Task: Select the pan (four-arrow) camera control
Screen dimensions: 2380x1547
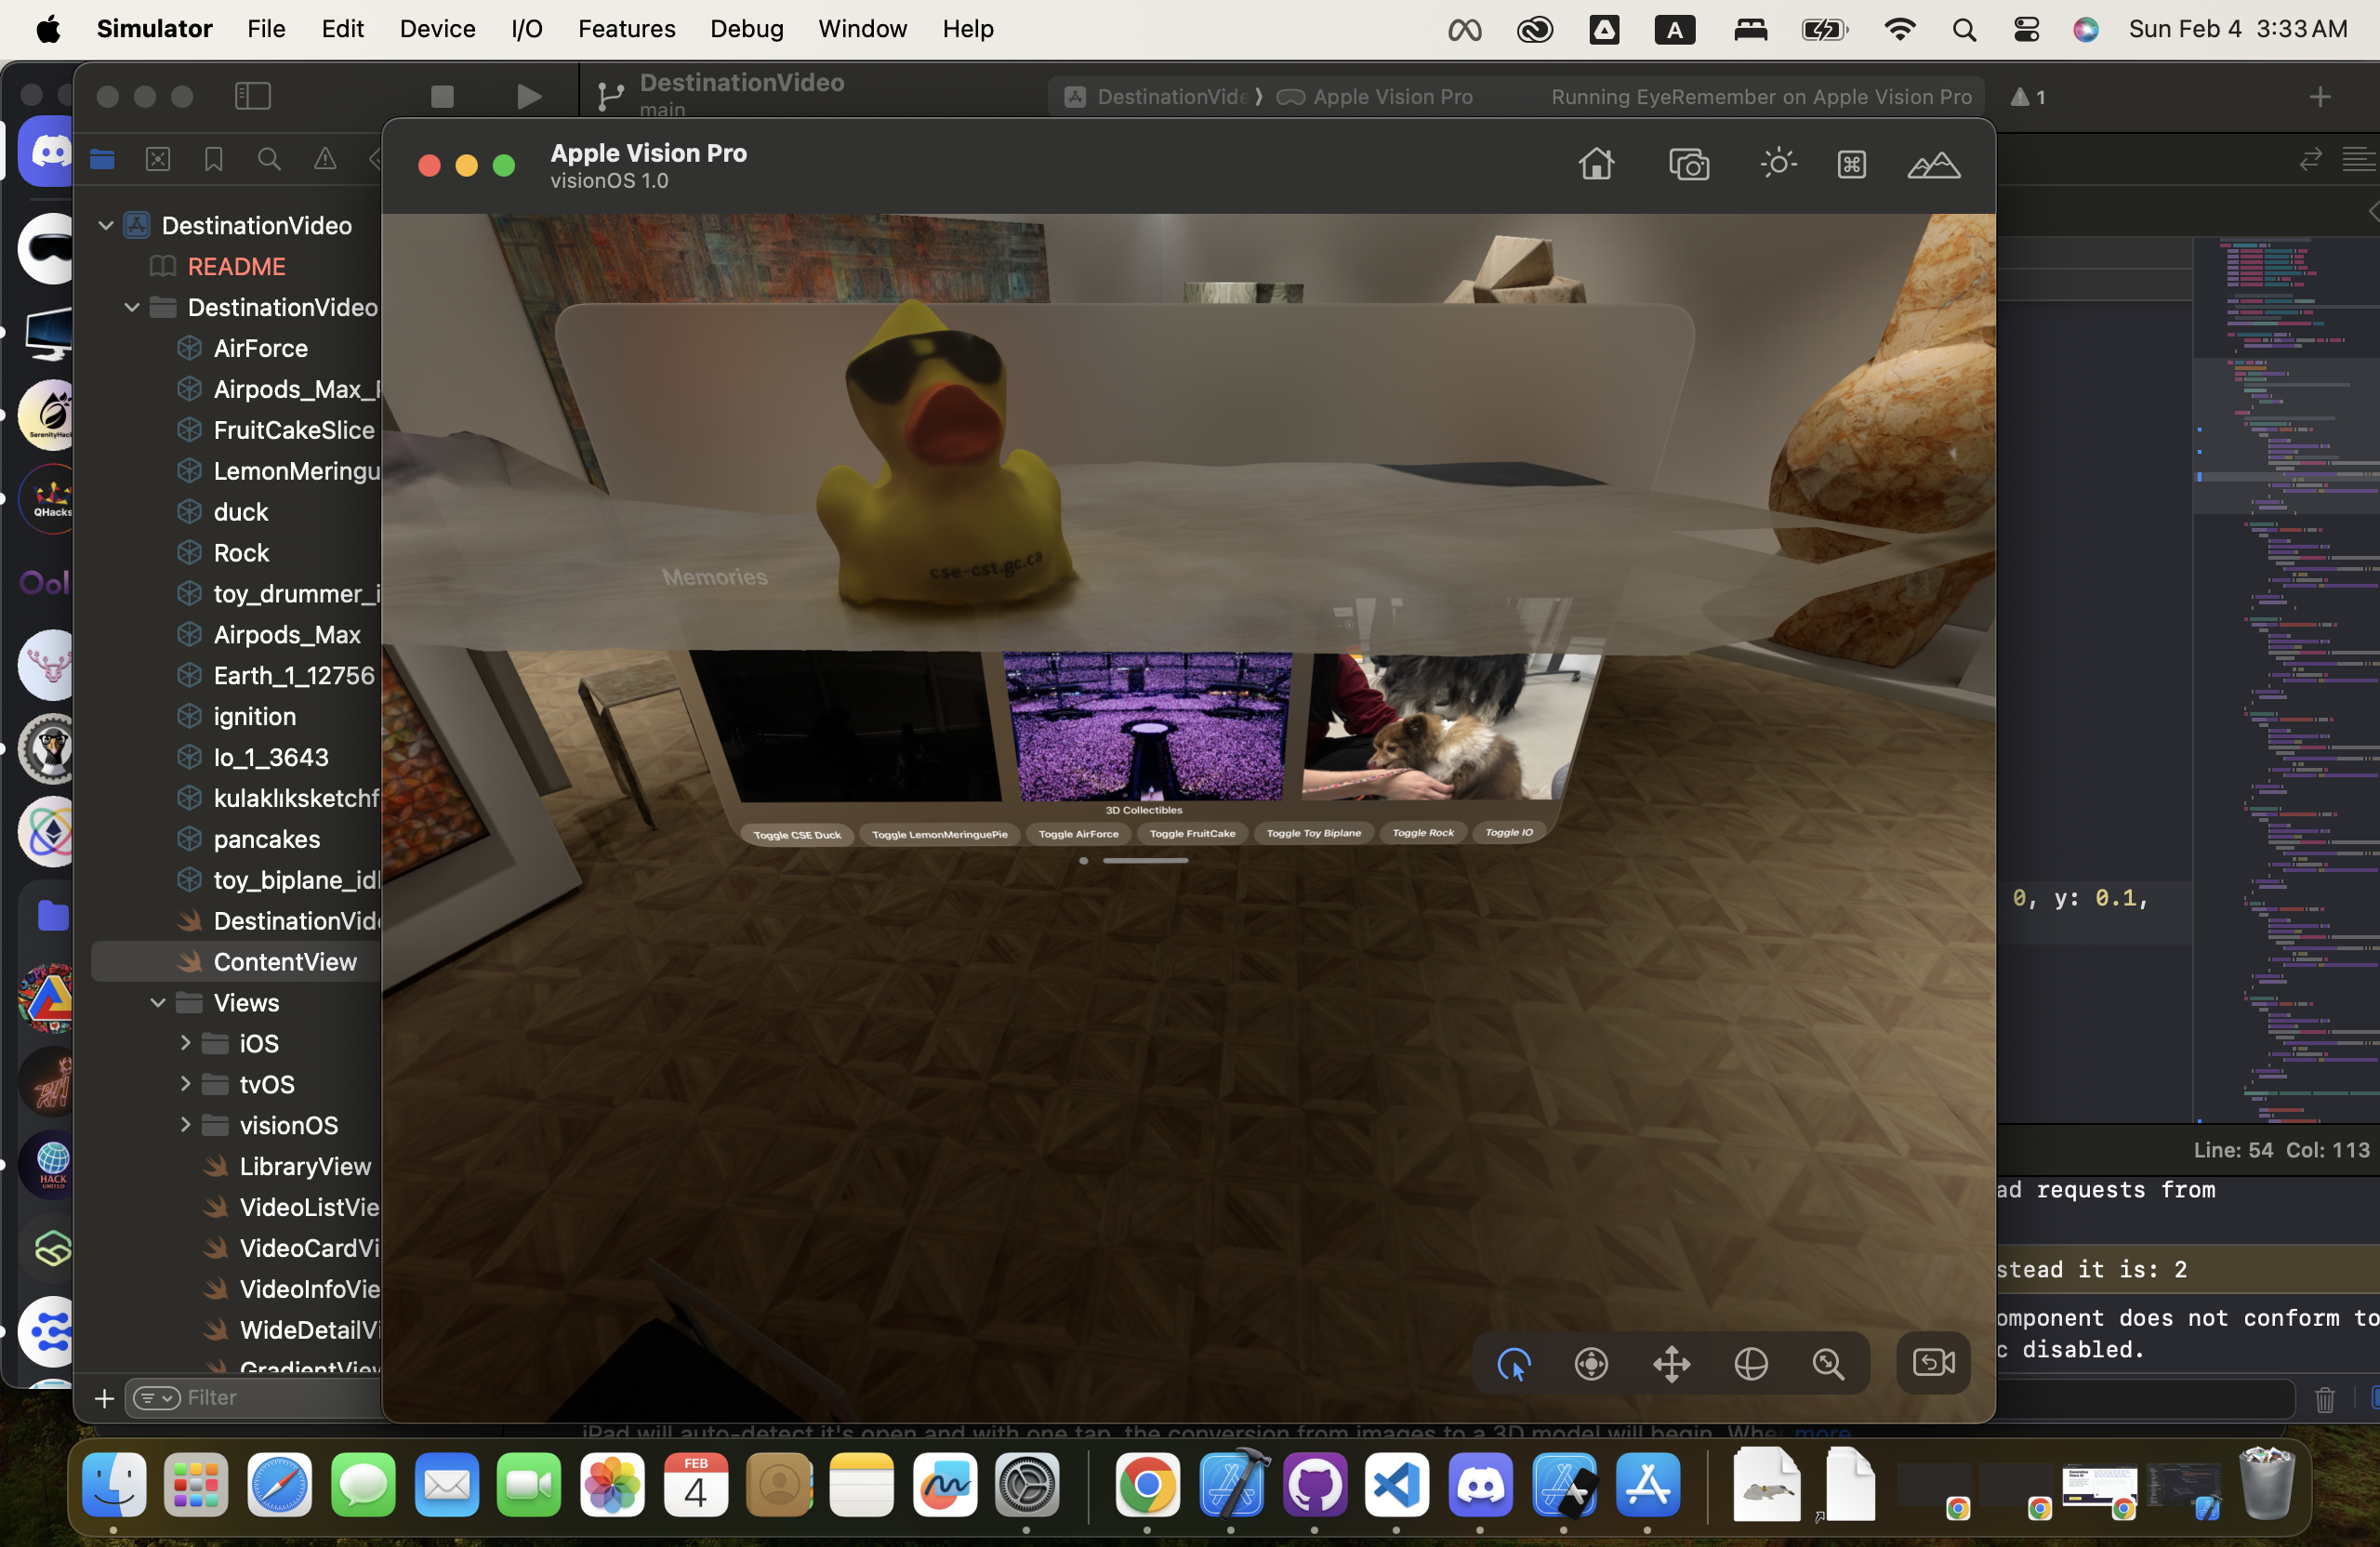Action: 1671,1363
